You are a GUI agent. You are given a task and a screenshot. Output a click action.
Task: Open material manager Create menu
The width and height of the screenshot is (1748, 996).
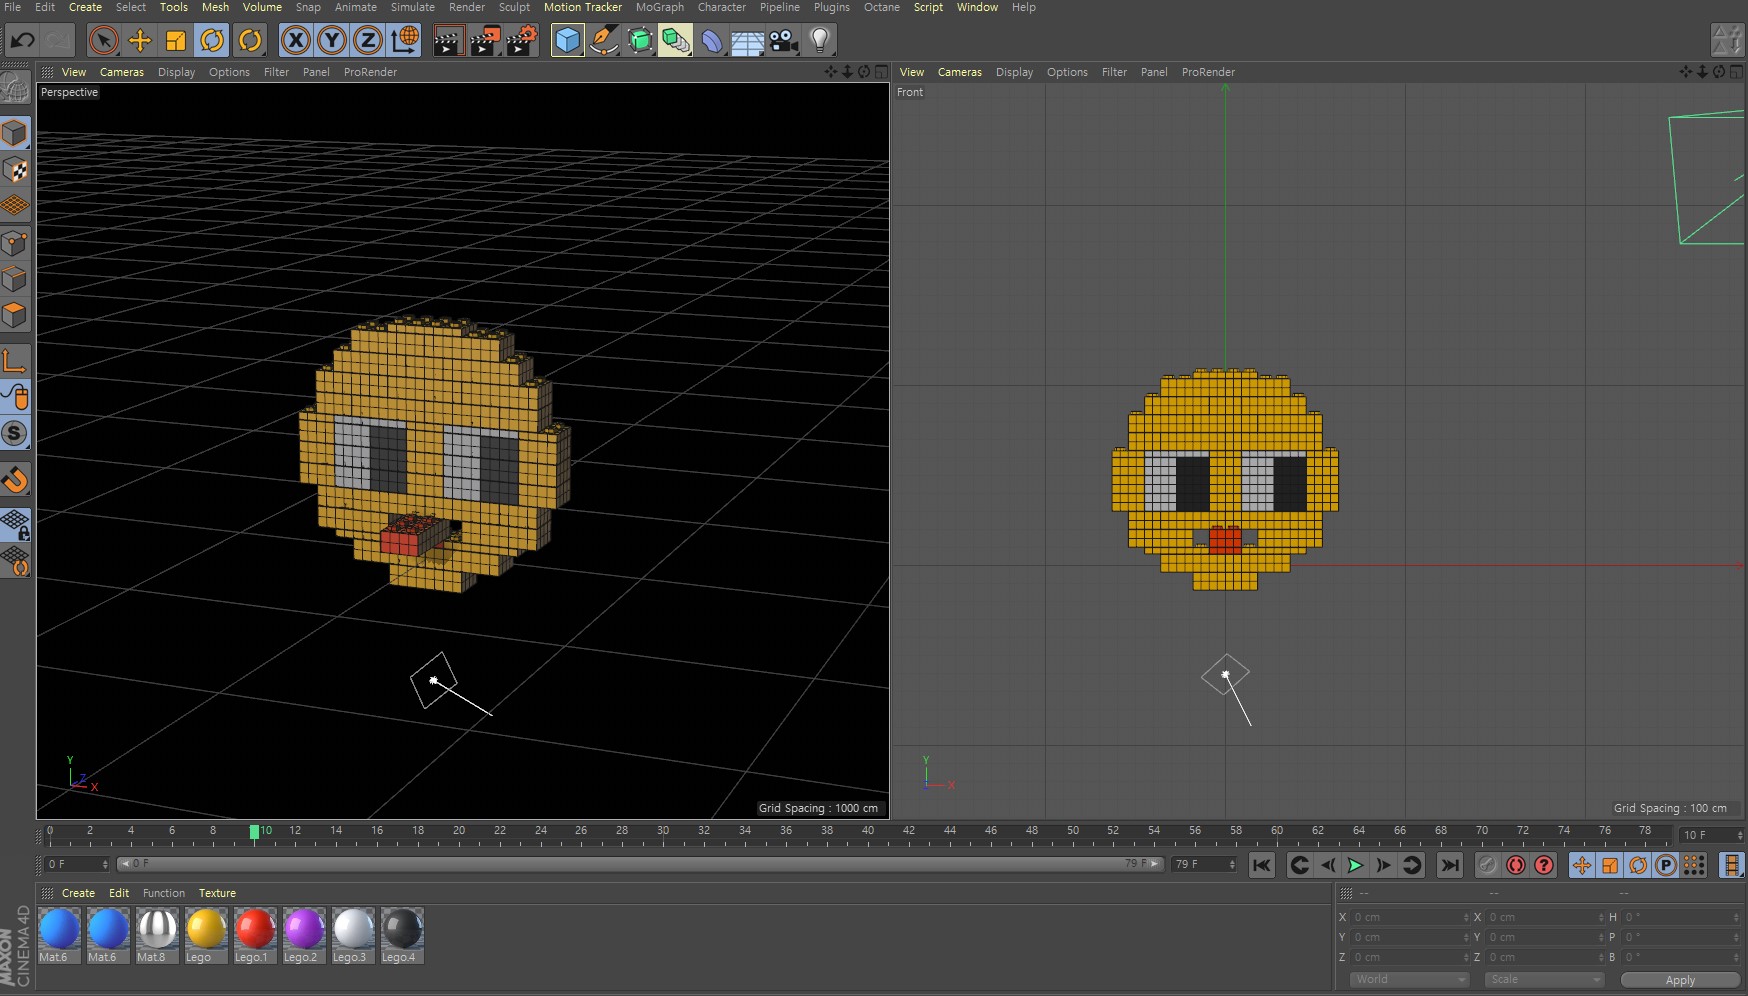(78, 893)
